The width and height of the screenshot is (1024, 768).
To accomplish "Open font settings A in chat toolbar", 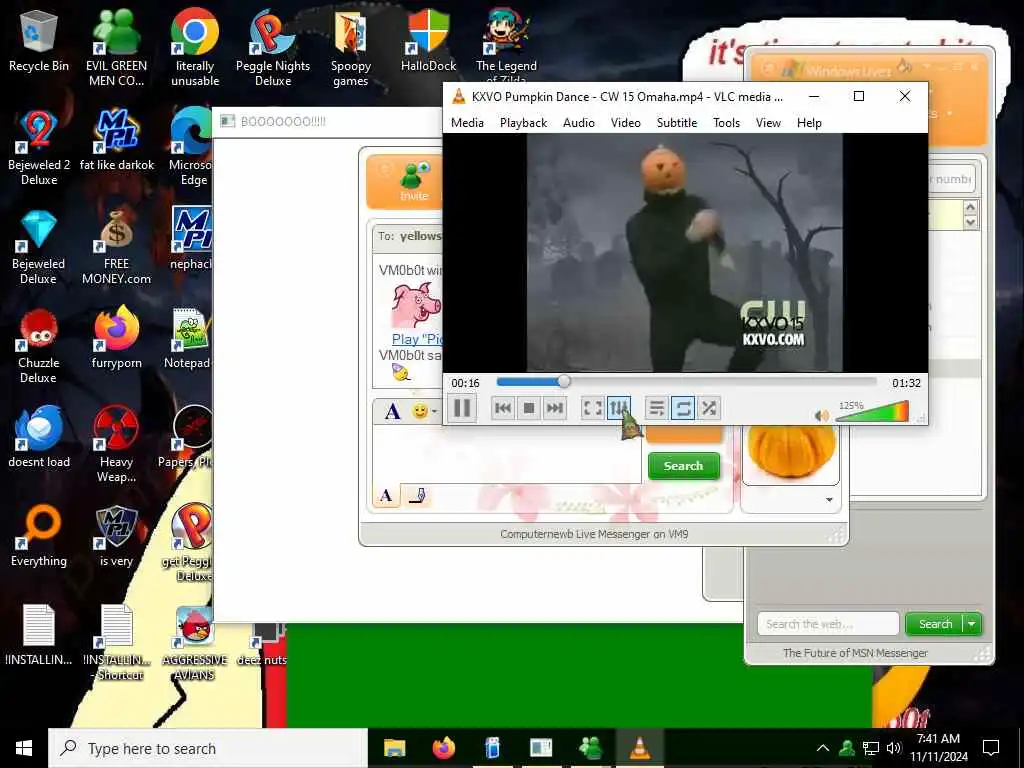I will point(392,411).
